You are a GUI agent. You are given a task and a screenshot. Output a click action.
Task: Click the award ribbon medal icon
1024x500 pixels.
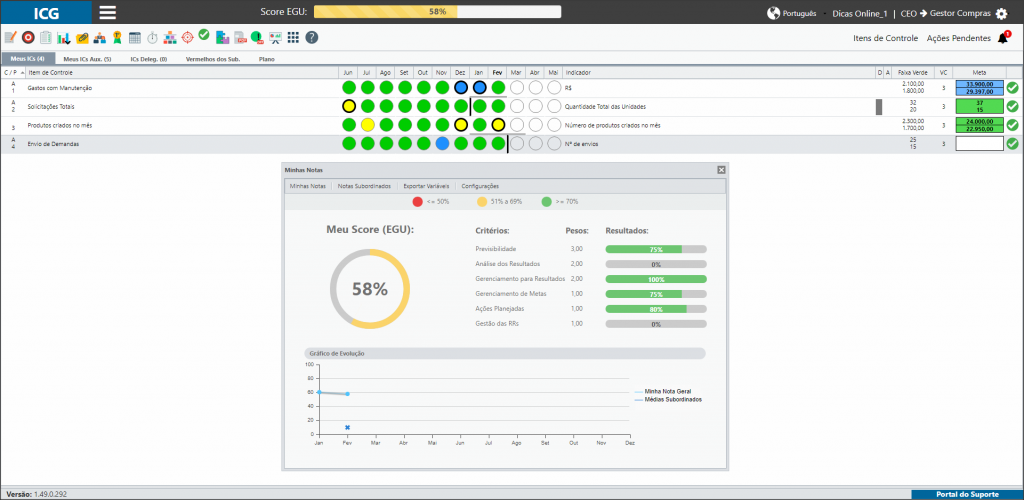click(x=117, y=38)
